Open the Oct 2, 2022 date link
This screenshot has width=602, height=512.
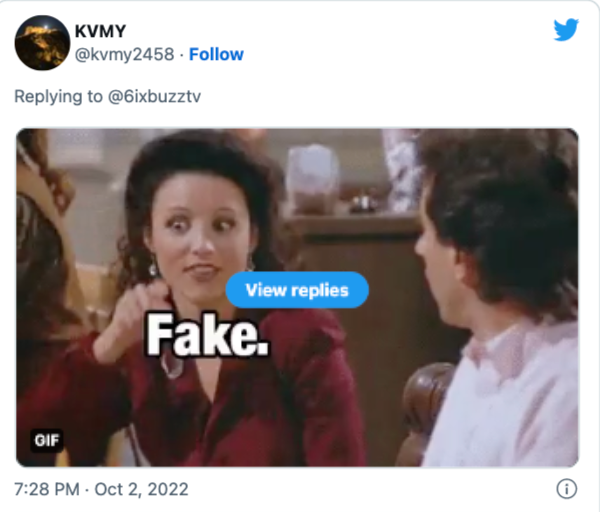pyautogui.click(x=141, y=489)
